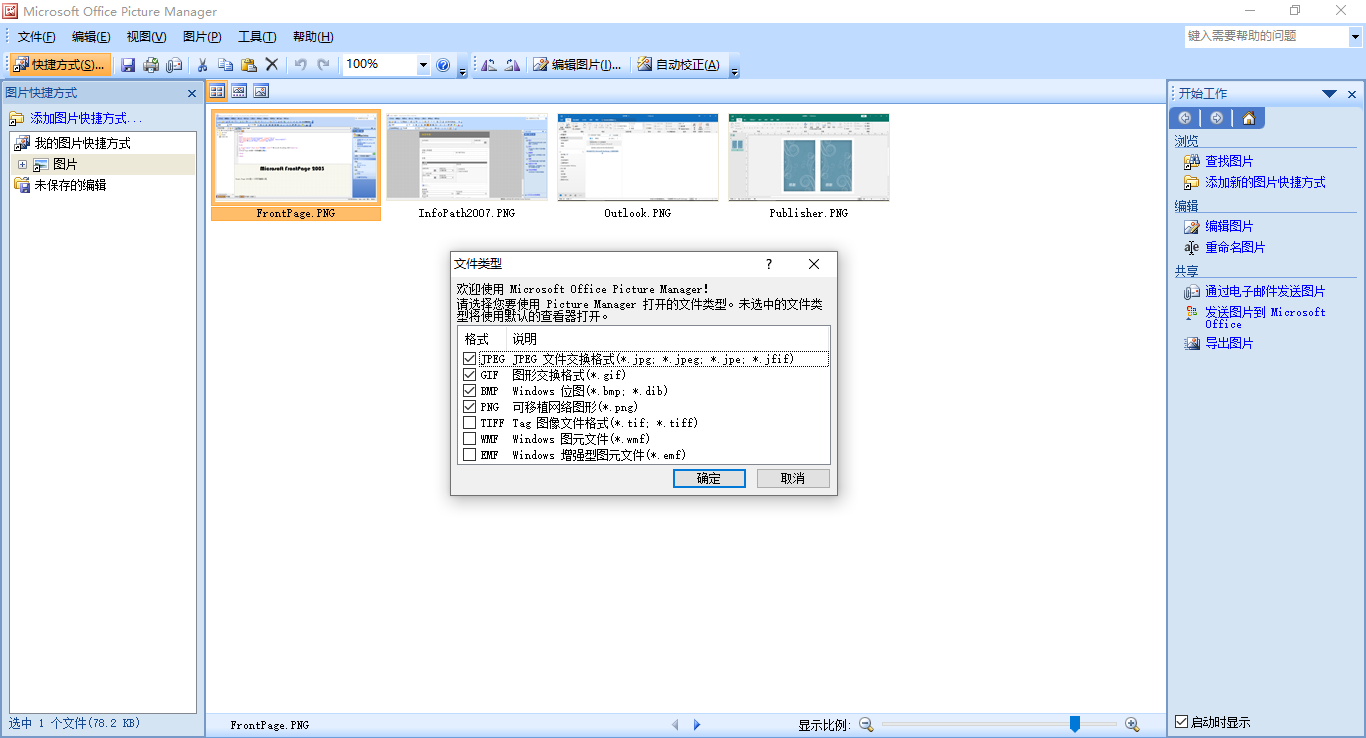Switch to filmstrip view icon
1366x738 pixels.
239,91
